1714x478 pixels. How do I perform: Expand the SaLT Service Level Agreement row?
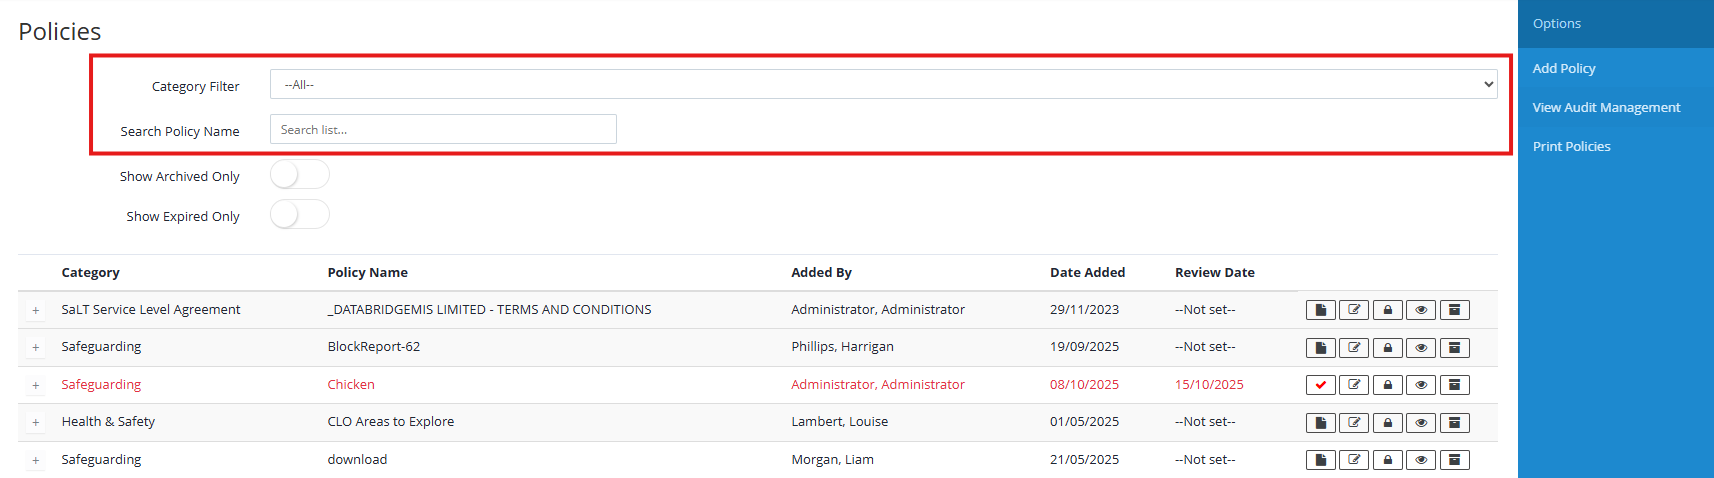tap(36, 311)
